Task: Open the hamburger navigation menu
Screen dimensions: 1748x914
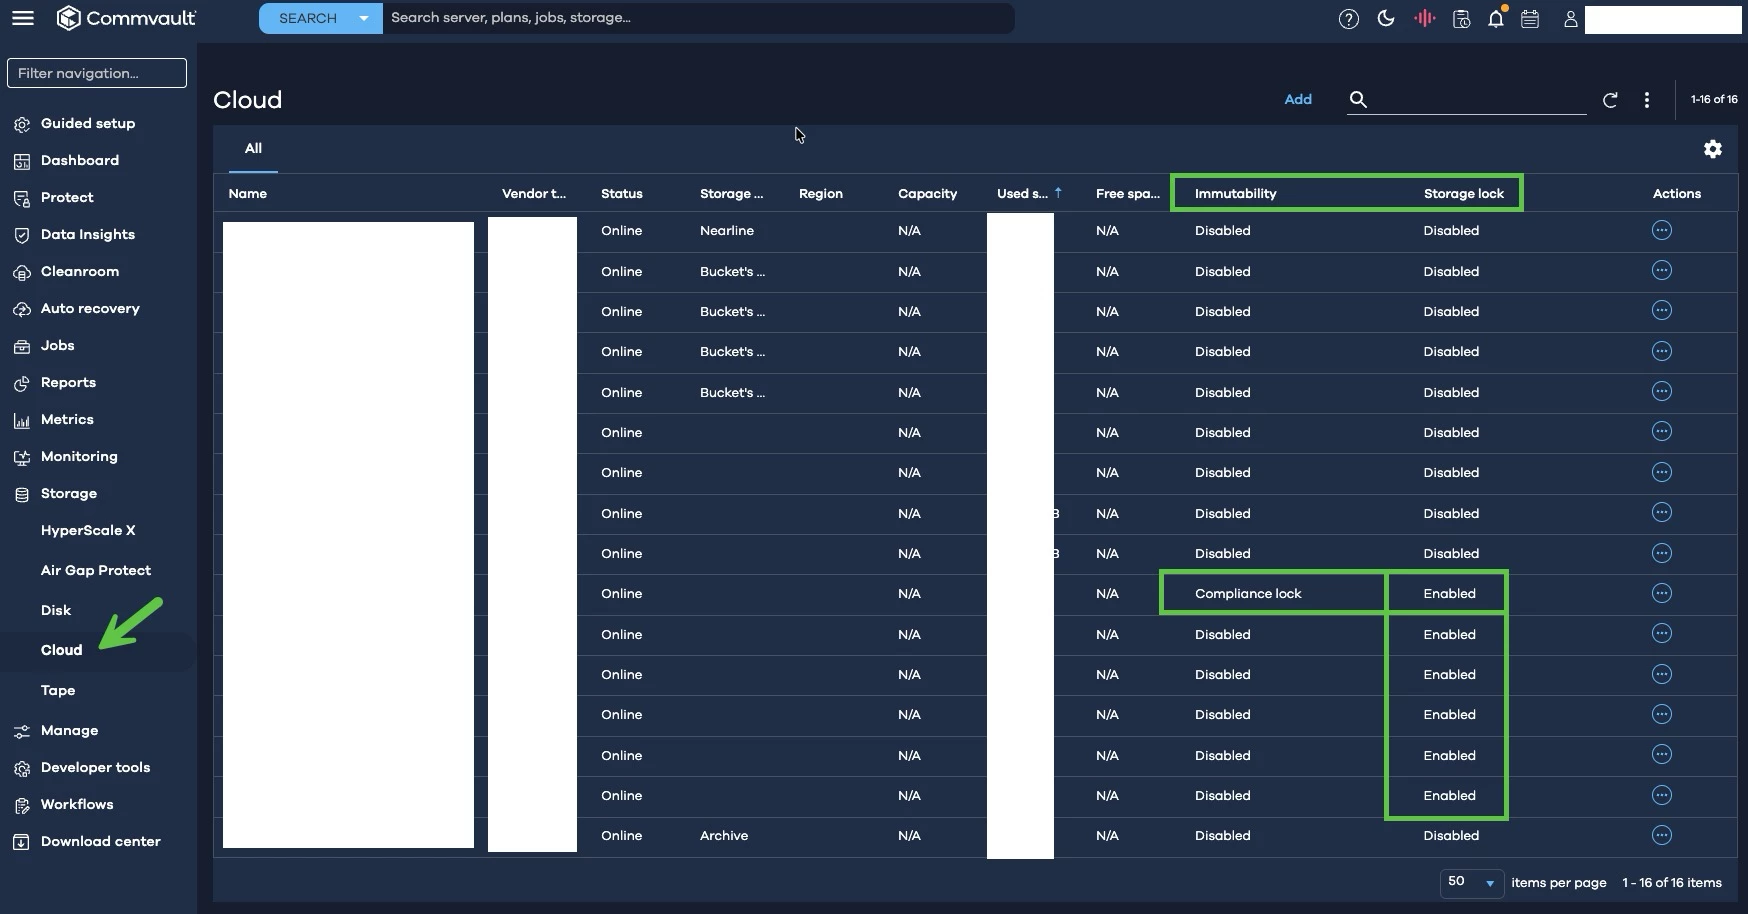Action: [x=23, y=18]
